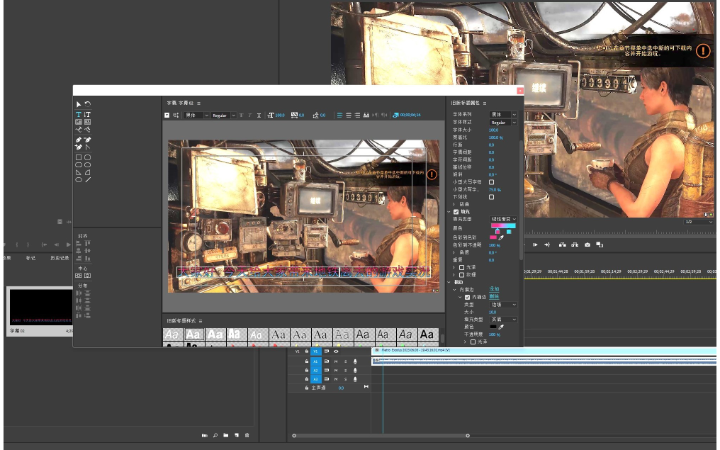Open font family dropdown in title toolbar
The image size is (720, 450).
tap(197, 115)
